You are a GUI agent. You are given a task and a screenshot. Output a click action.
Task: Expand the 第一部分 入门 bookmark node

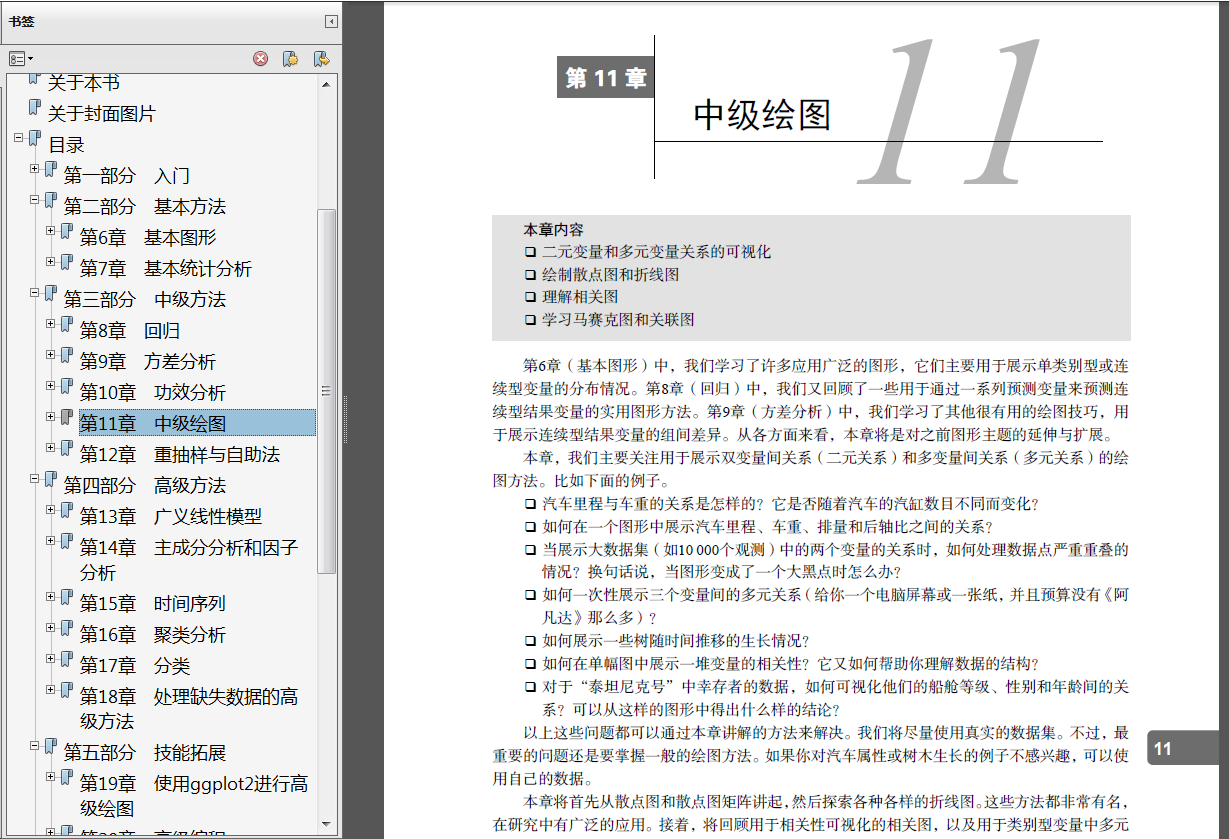(35, 169)
